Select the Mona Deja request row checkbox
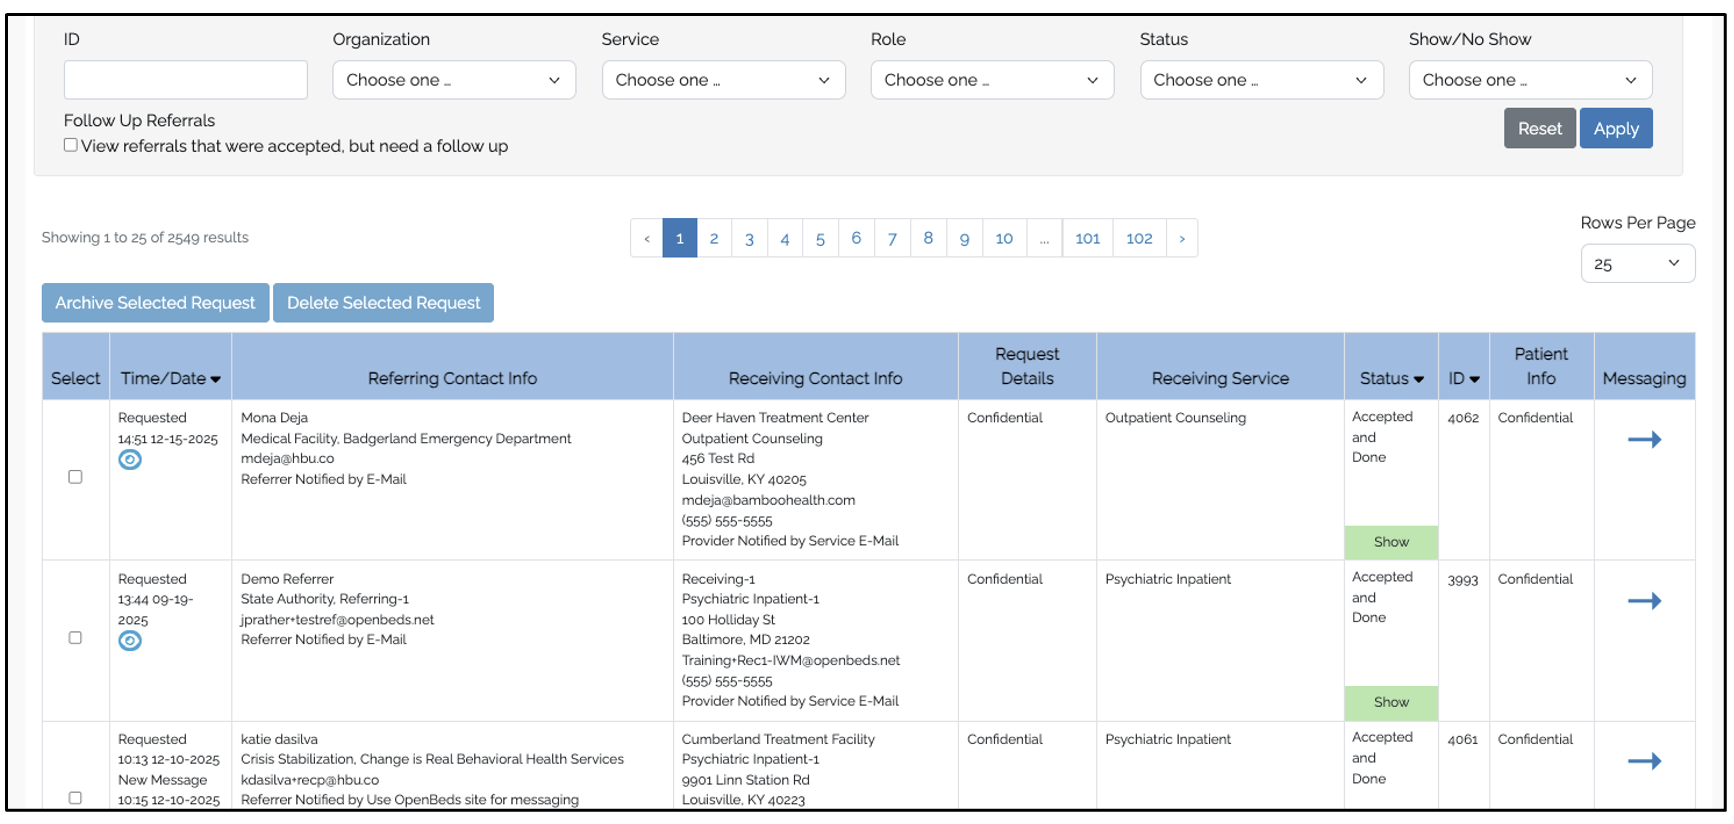 (x=75, y=477)
